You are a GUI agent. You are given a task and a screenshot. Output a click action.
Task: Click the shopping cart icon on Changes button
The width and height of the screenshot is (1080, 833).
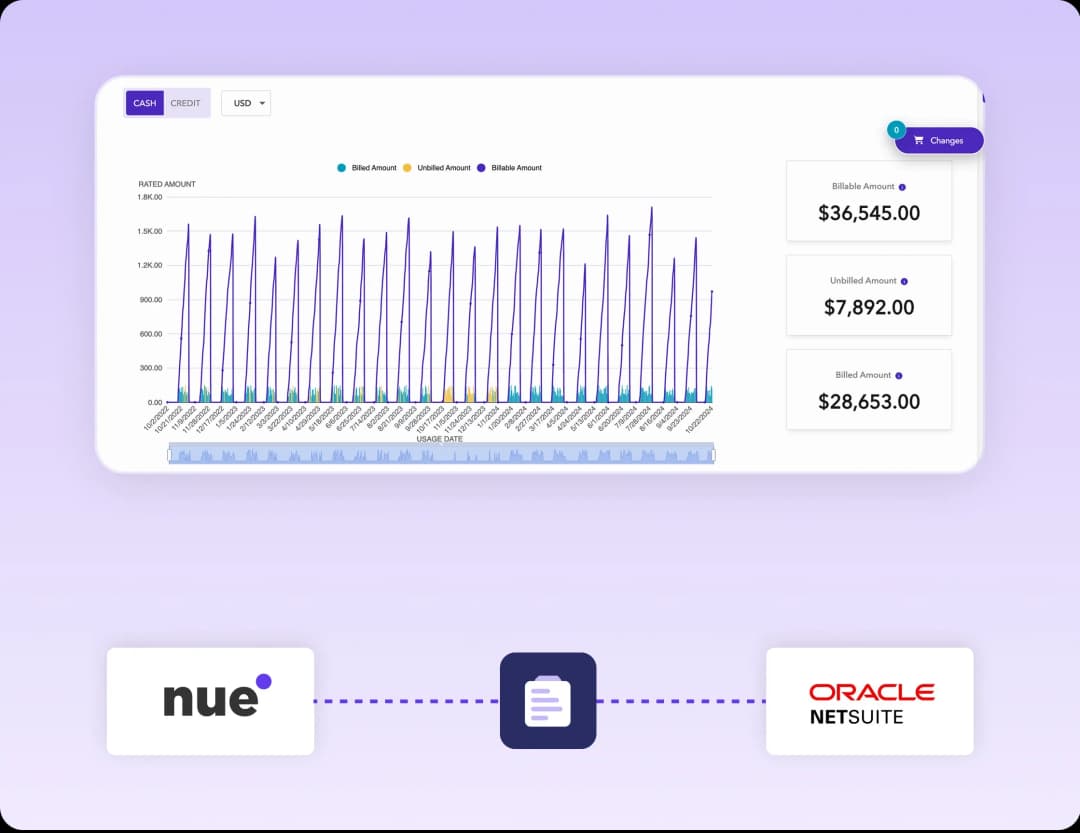[x=919, y=141]
